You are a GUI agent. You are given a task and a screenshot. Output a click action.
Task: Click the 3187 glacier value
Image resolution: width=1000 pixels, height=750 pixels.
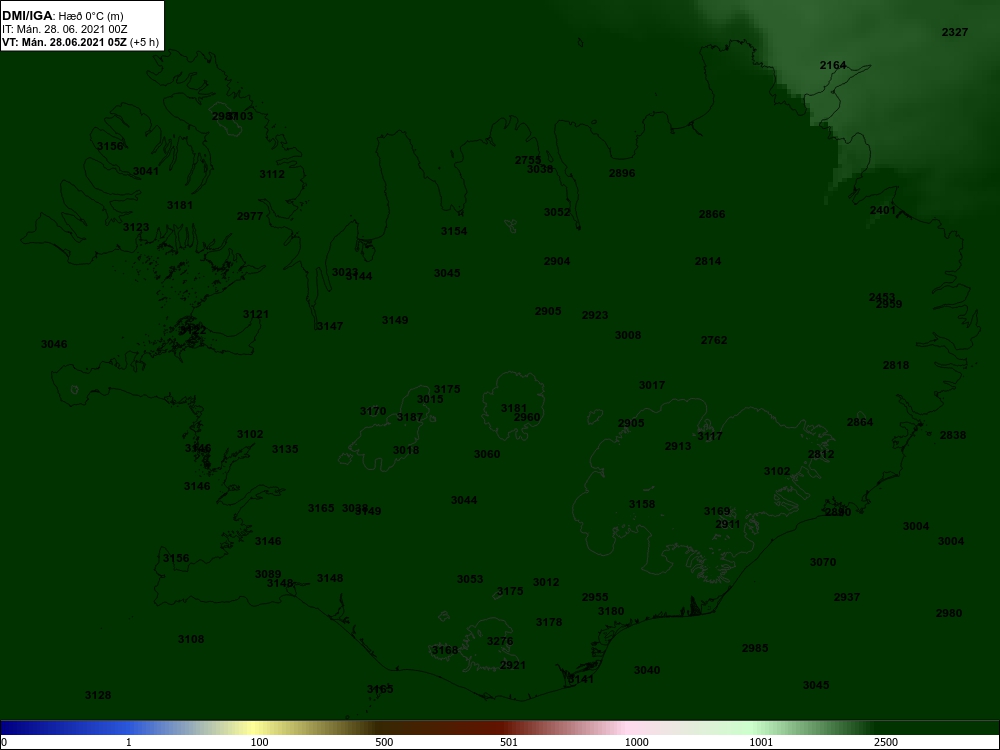[x=410, y=417]
